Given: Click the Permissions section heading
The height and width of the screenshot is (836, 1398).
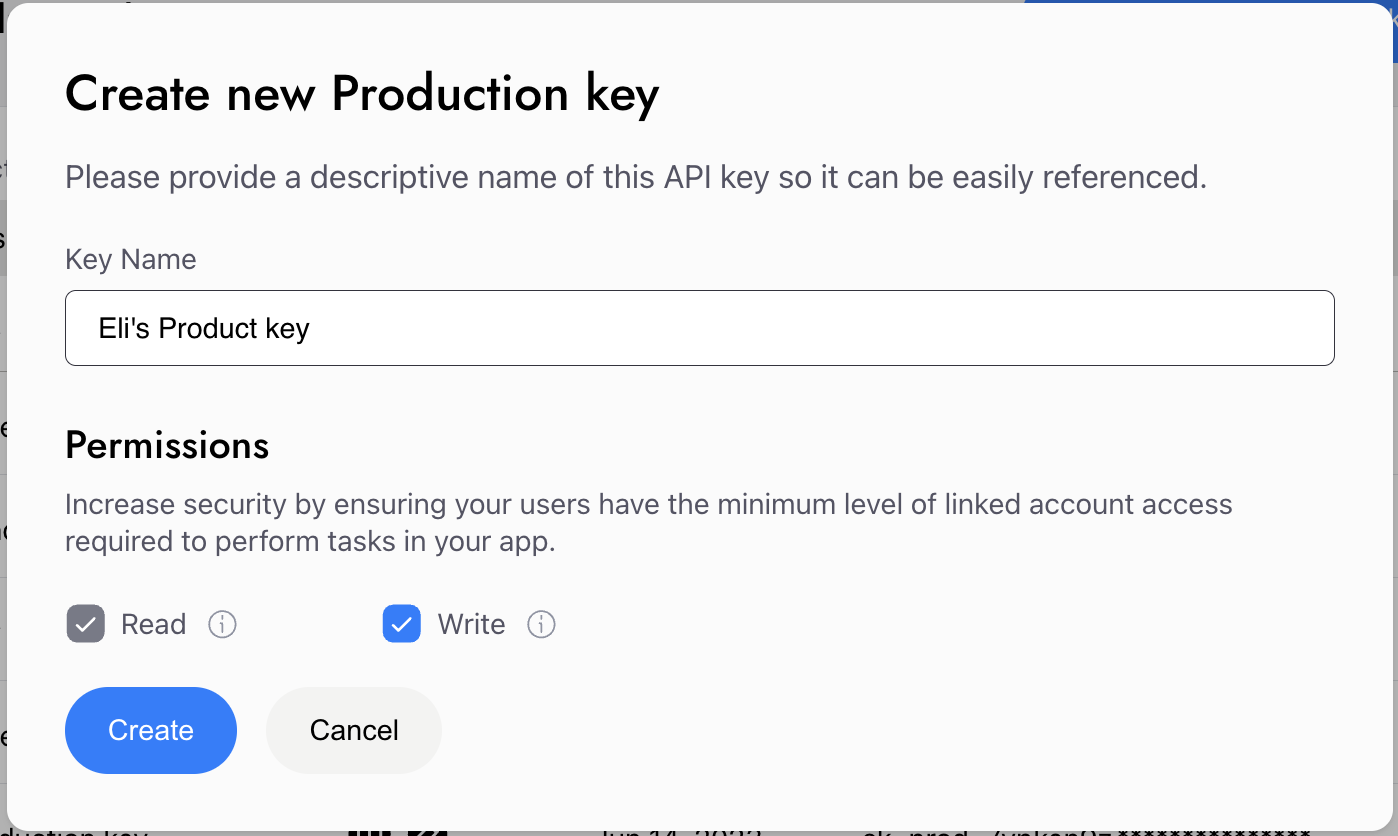Looking at the screenshot, I should [167, 445].
